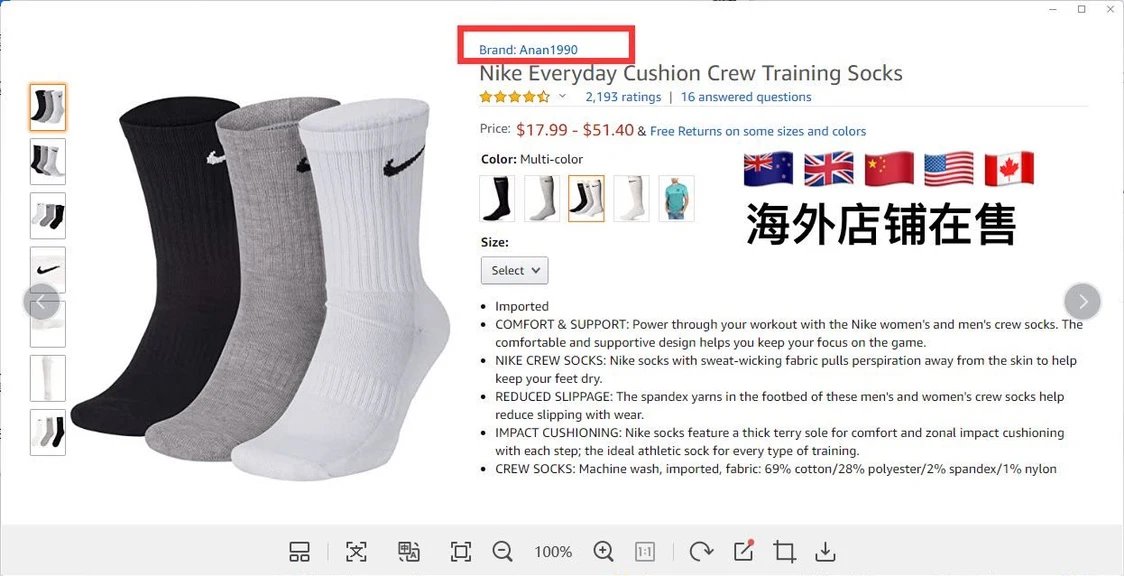Rotate the image clockwise
This screenshot has width=1124, height=576.
click(x=700, y=552)
